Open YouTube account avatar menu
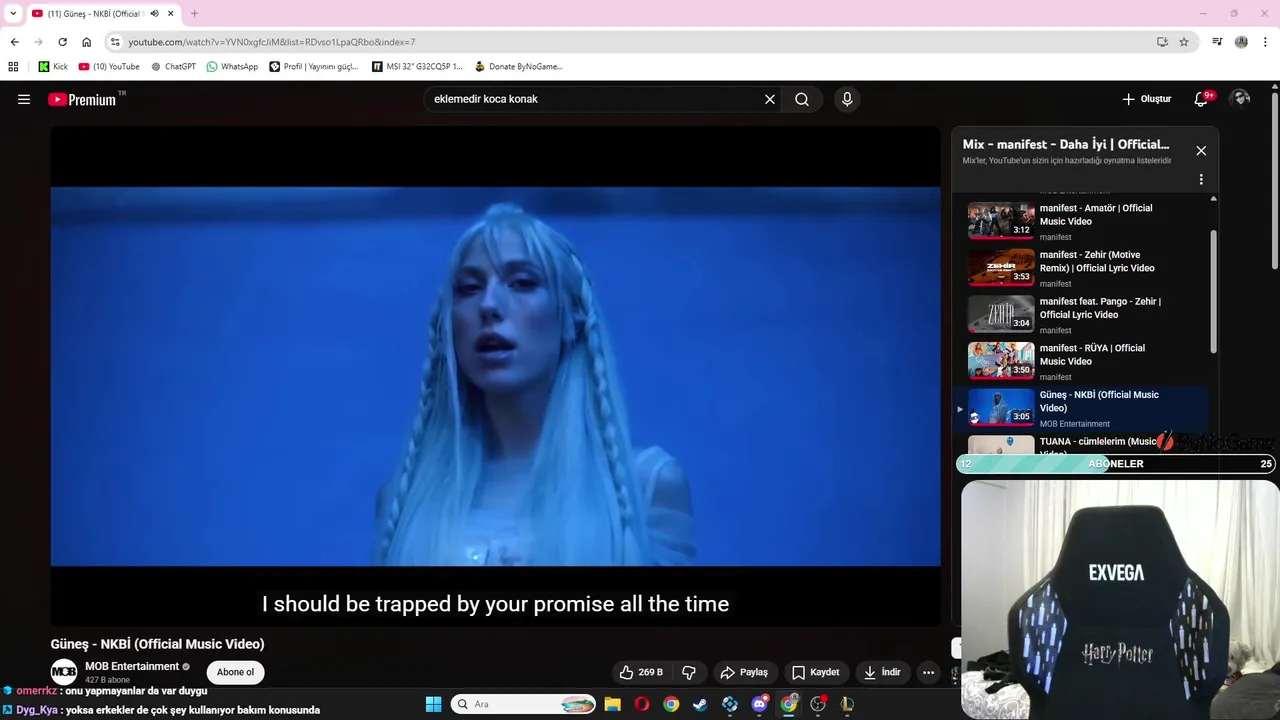The width and height of the screenshot is (1280, 720). coord(1241,98)
